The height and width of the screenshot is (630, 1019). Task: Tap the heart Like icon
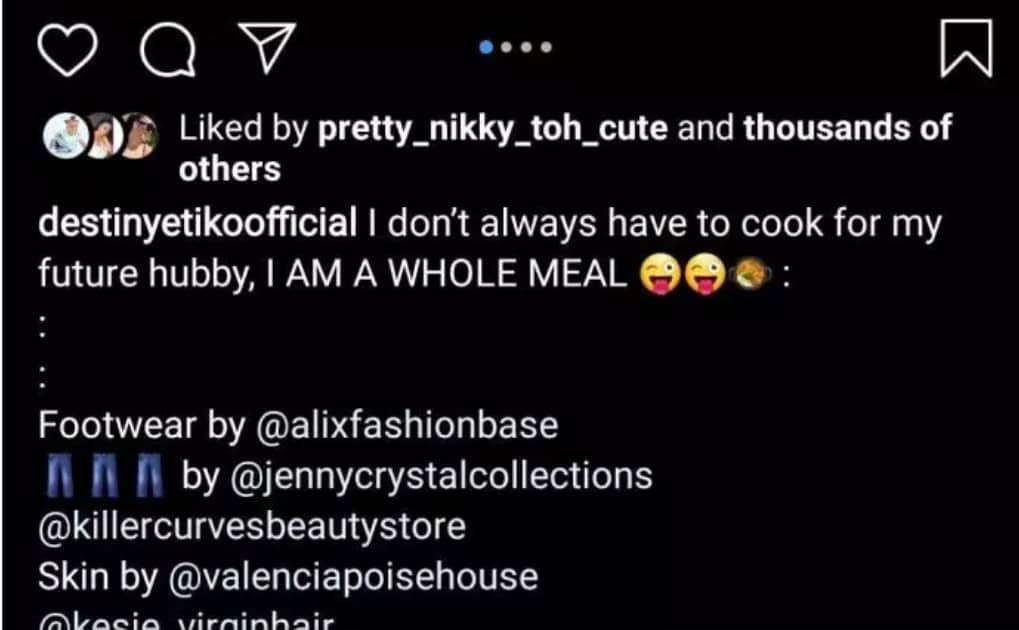[x=71, y=50]
